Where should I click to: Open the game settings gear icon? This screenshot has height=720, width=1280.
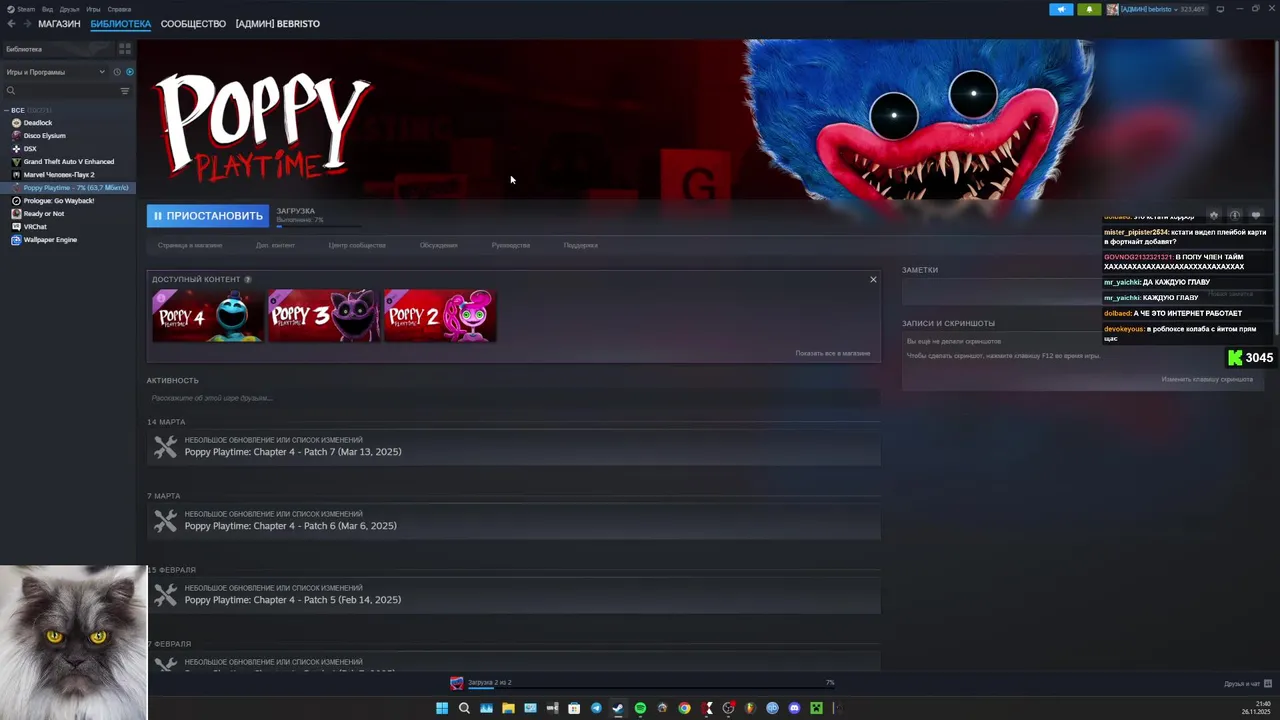(1213, 215)
